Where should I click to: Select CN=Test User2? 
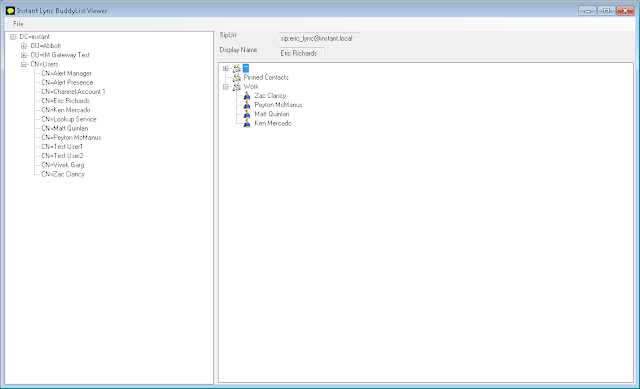pyautogui.click(x=62, y=156)
